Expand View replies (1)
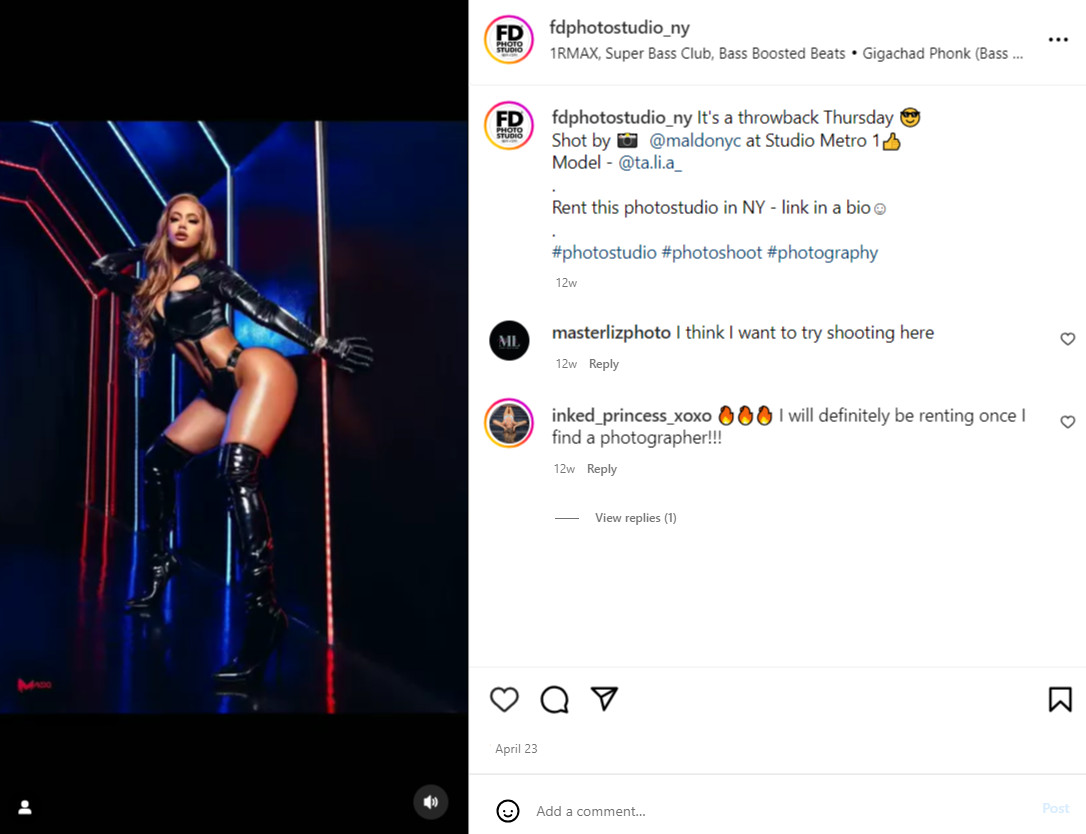This screenshot has width=1086, height=834. (x=635, y=518)
